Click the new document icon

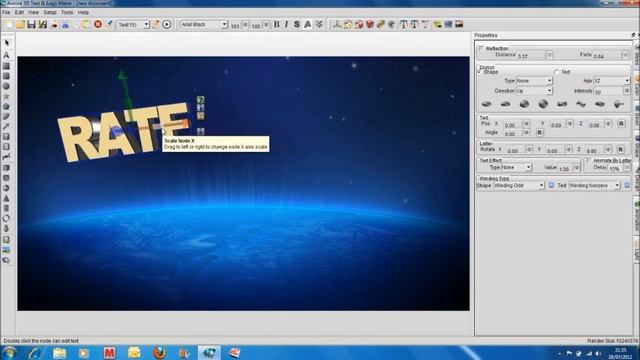9,24
